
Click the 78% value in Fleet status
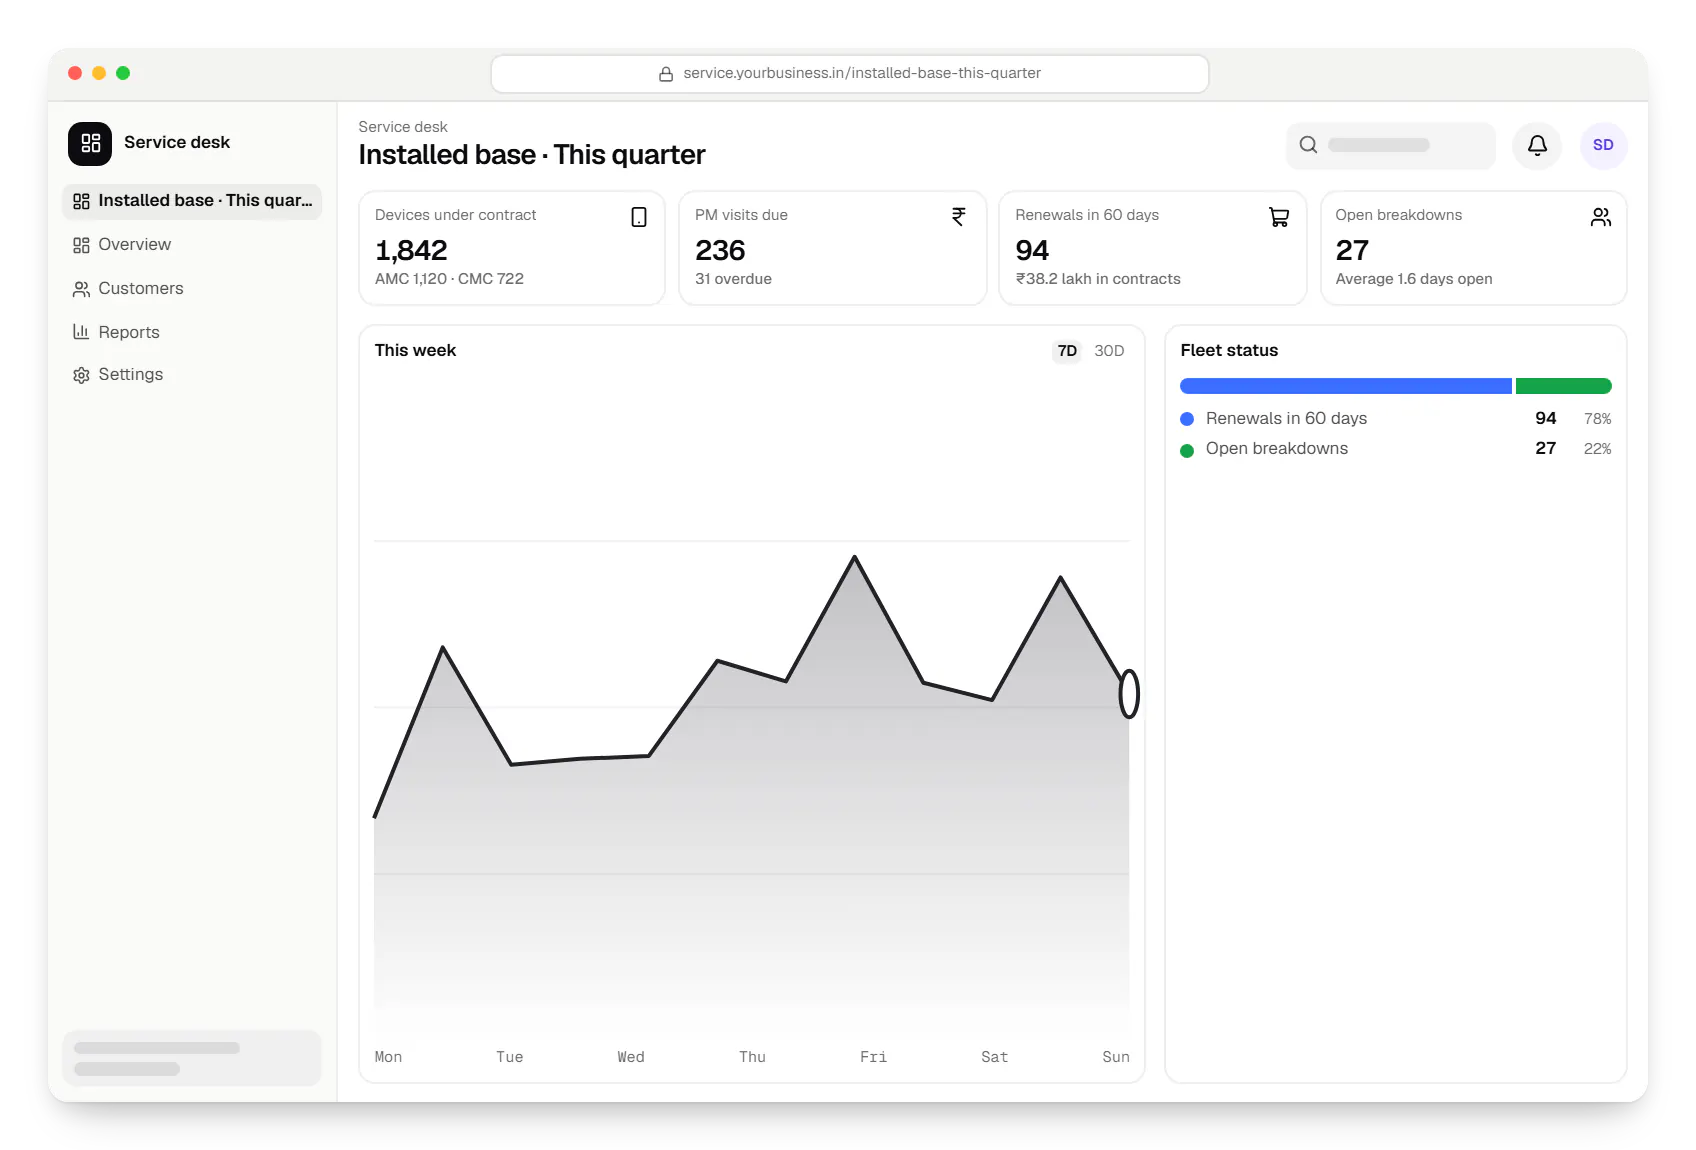[1597, 419]
